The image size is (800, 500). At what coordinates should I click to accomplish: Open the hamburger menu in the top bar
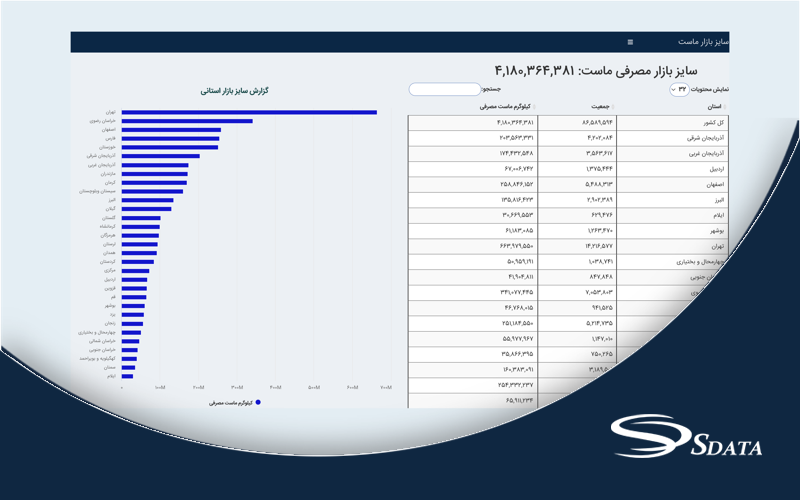(x=630, y=42)
